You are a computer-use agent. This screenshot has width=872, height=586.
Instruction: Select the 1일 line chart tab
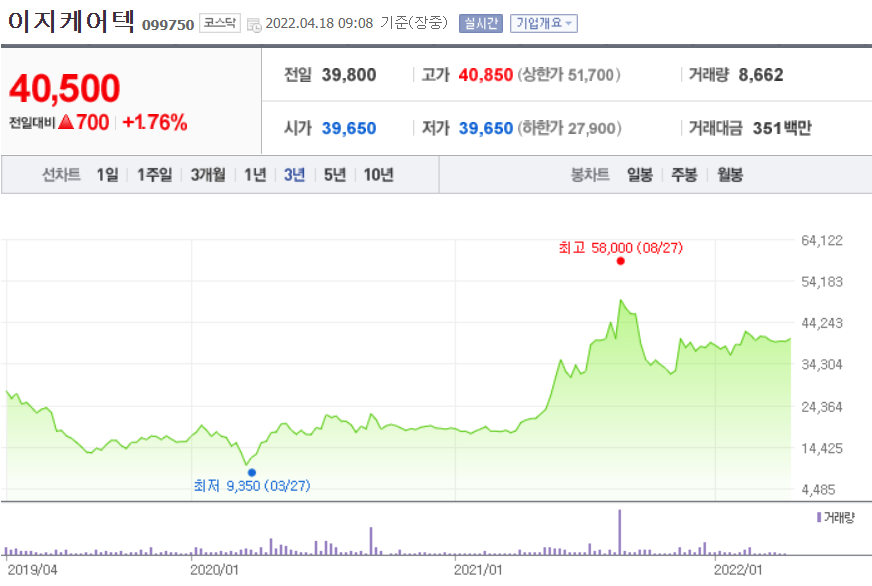[107, 175]
